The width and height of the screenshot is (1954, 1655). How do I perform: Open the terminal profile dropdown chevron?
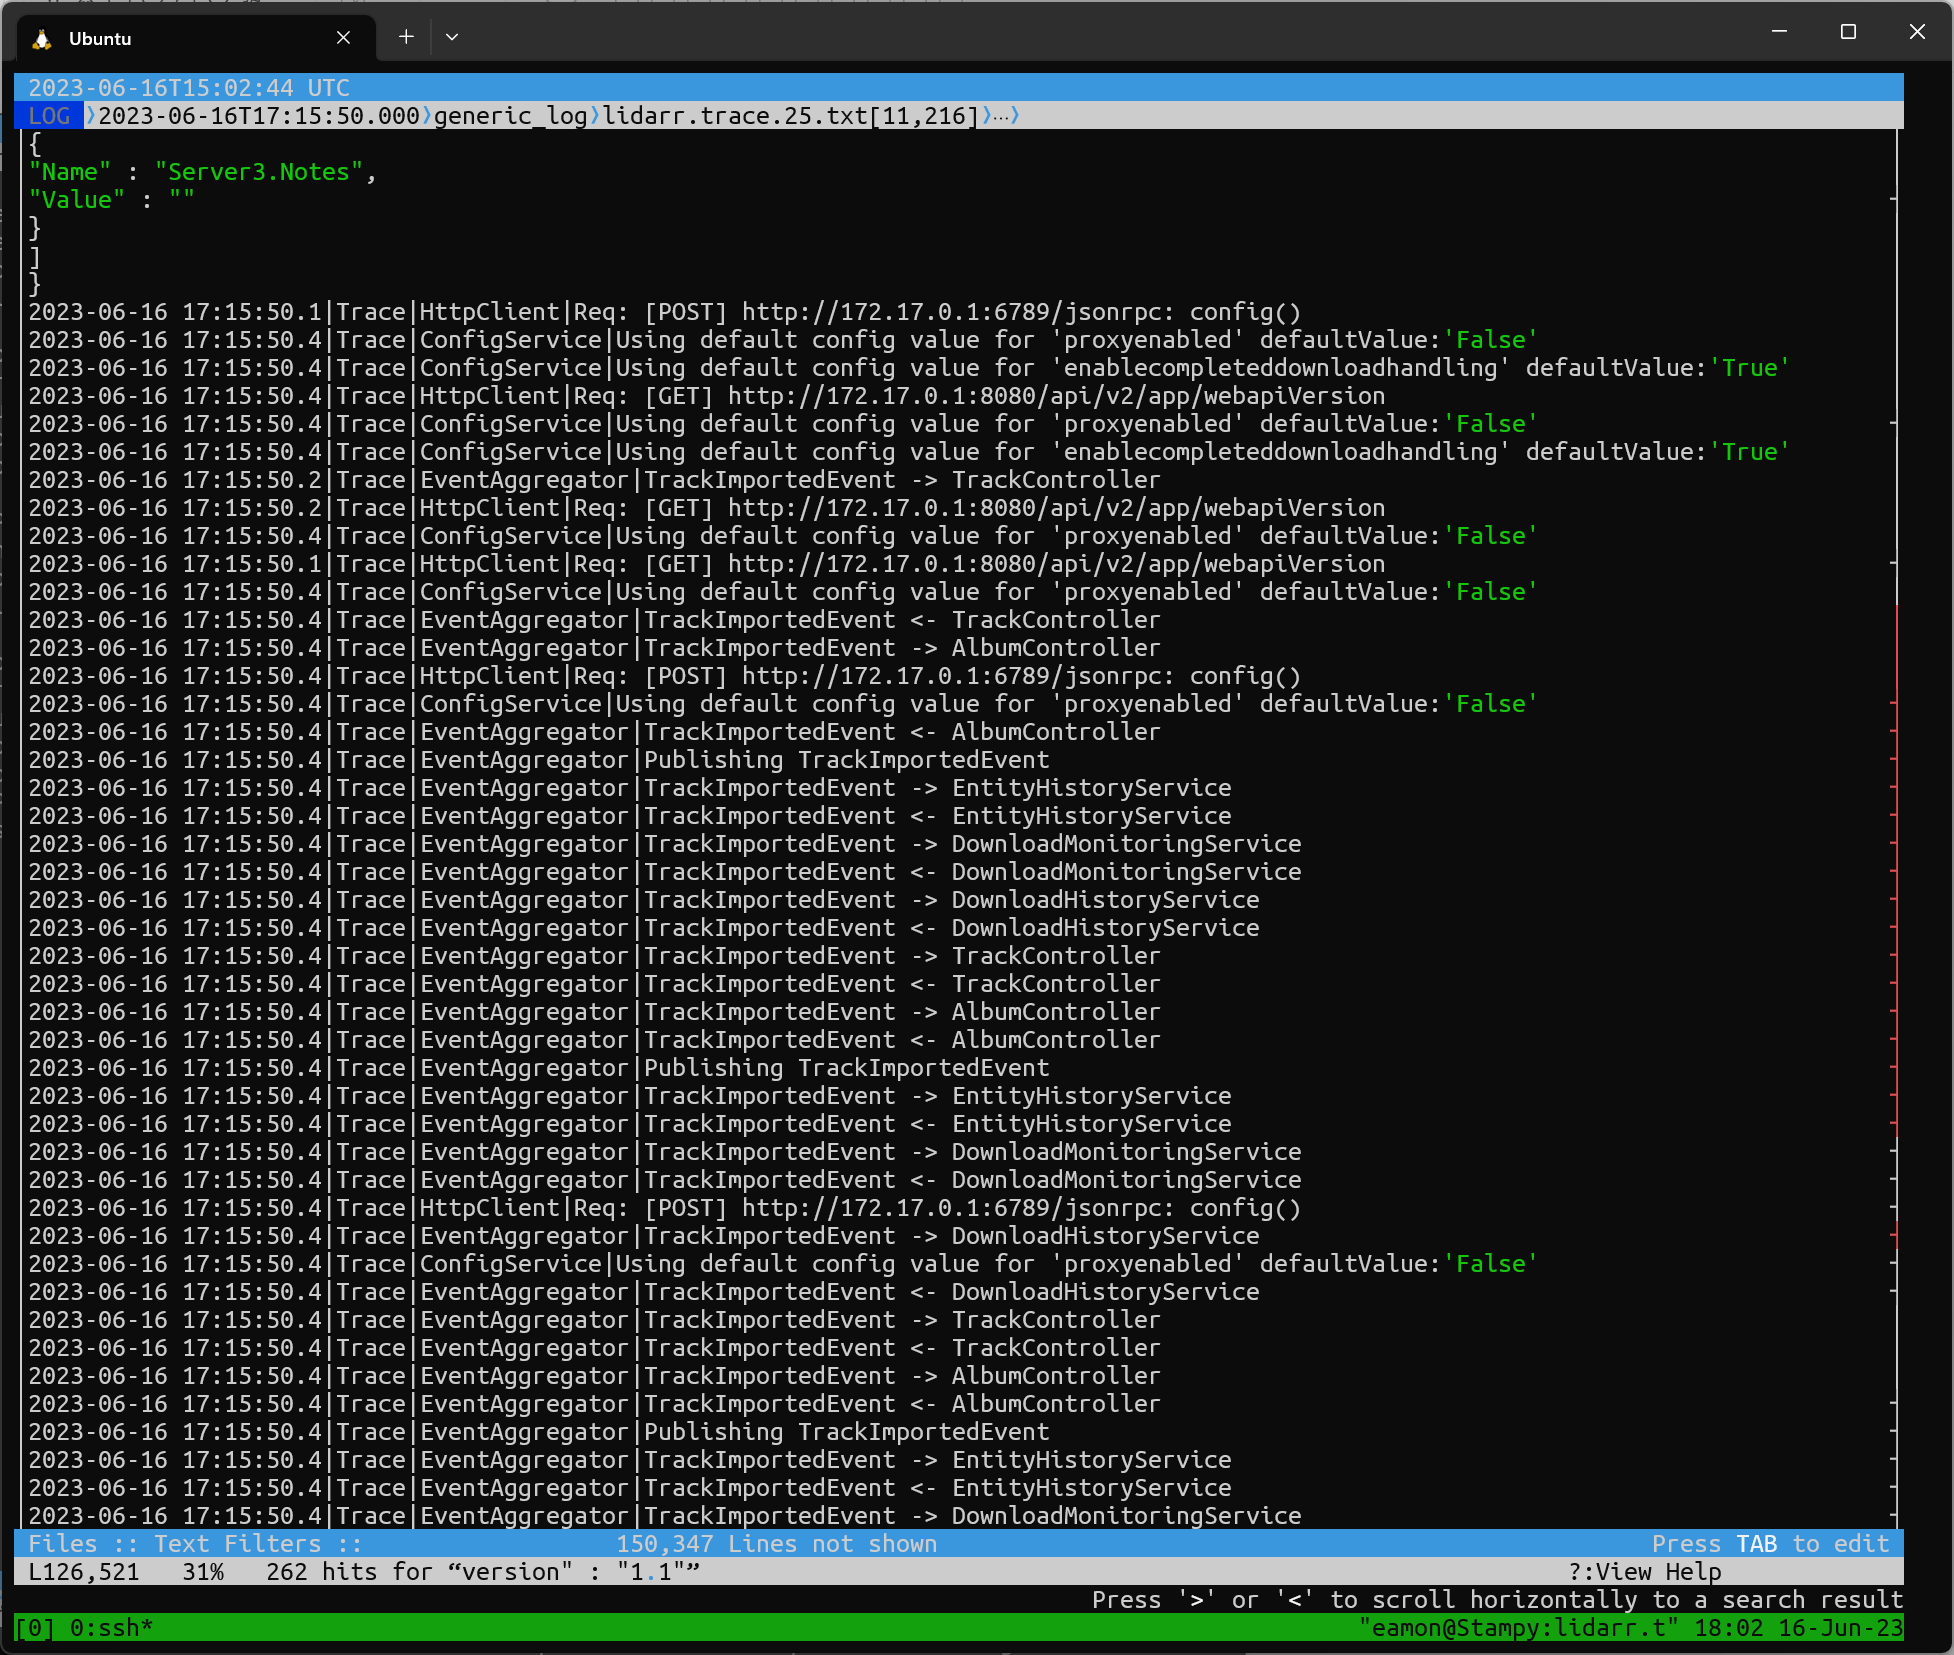click(x=452, y=36)
